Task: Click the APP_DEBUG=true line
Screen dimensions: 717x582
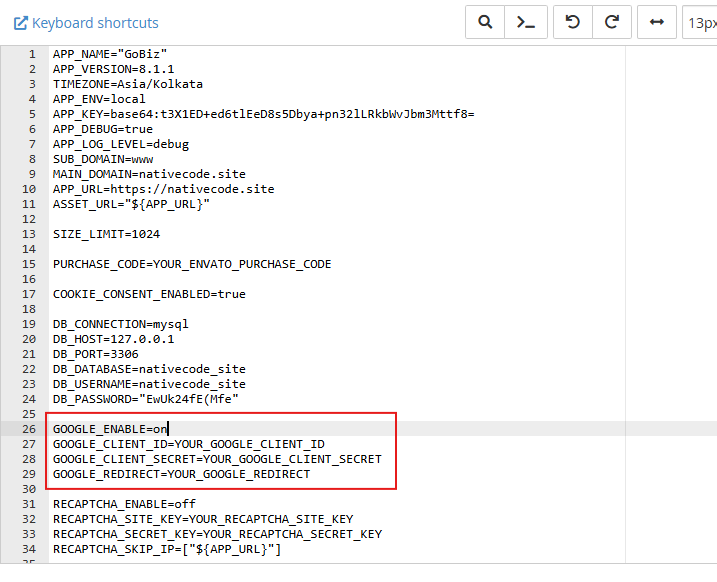Action: 102,129
